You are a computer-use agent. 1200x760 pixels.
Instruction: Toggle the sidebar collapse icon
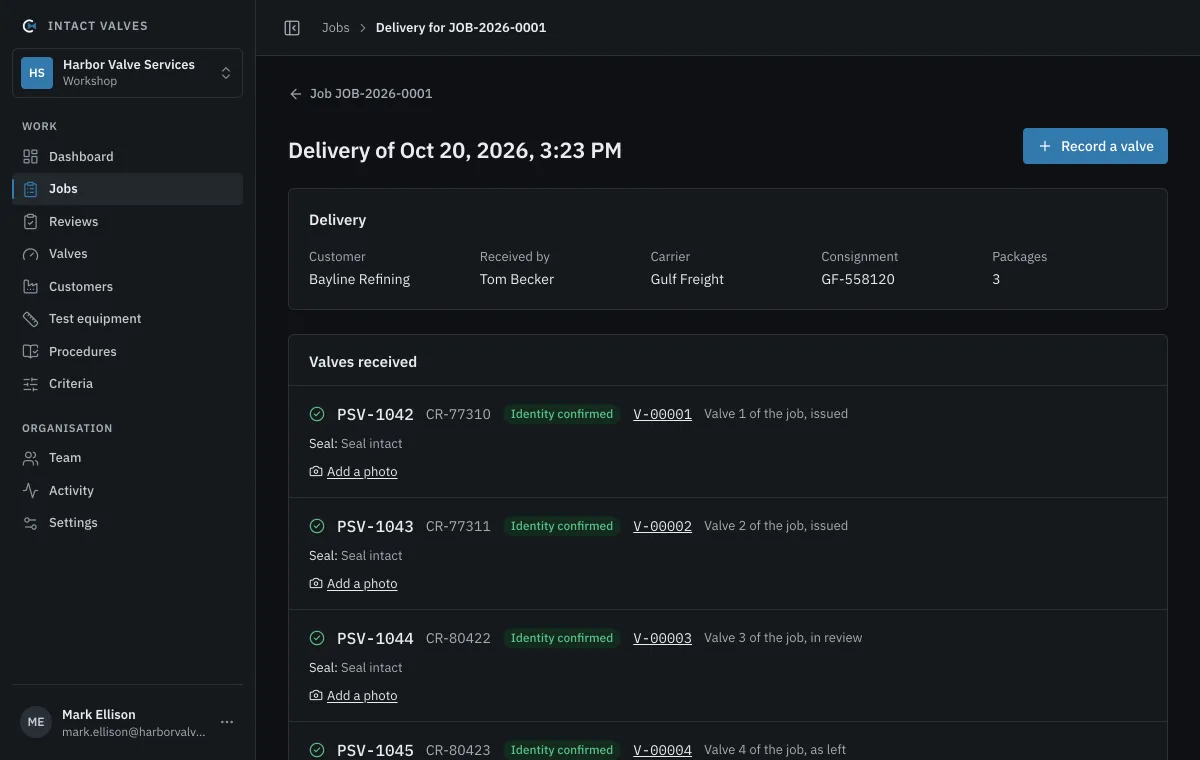point(292,28)
